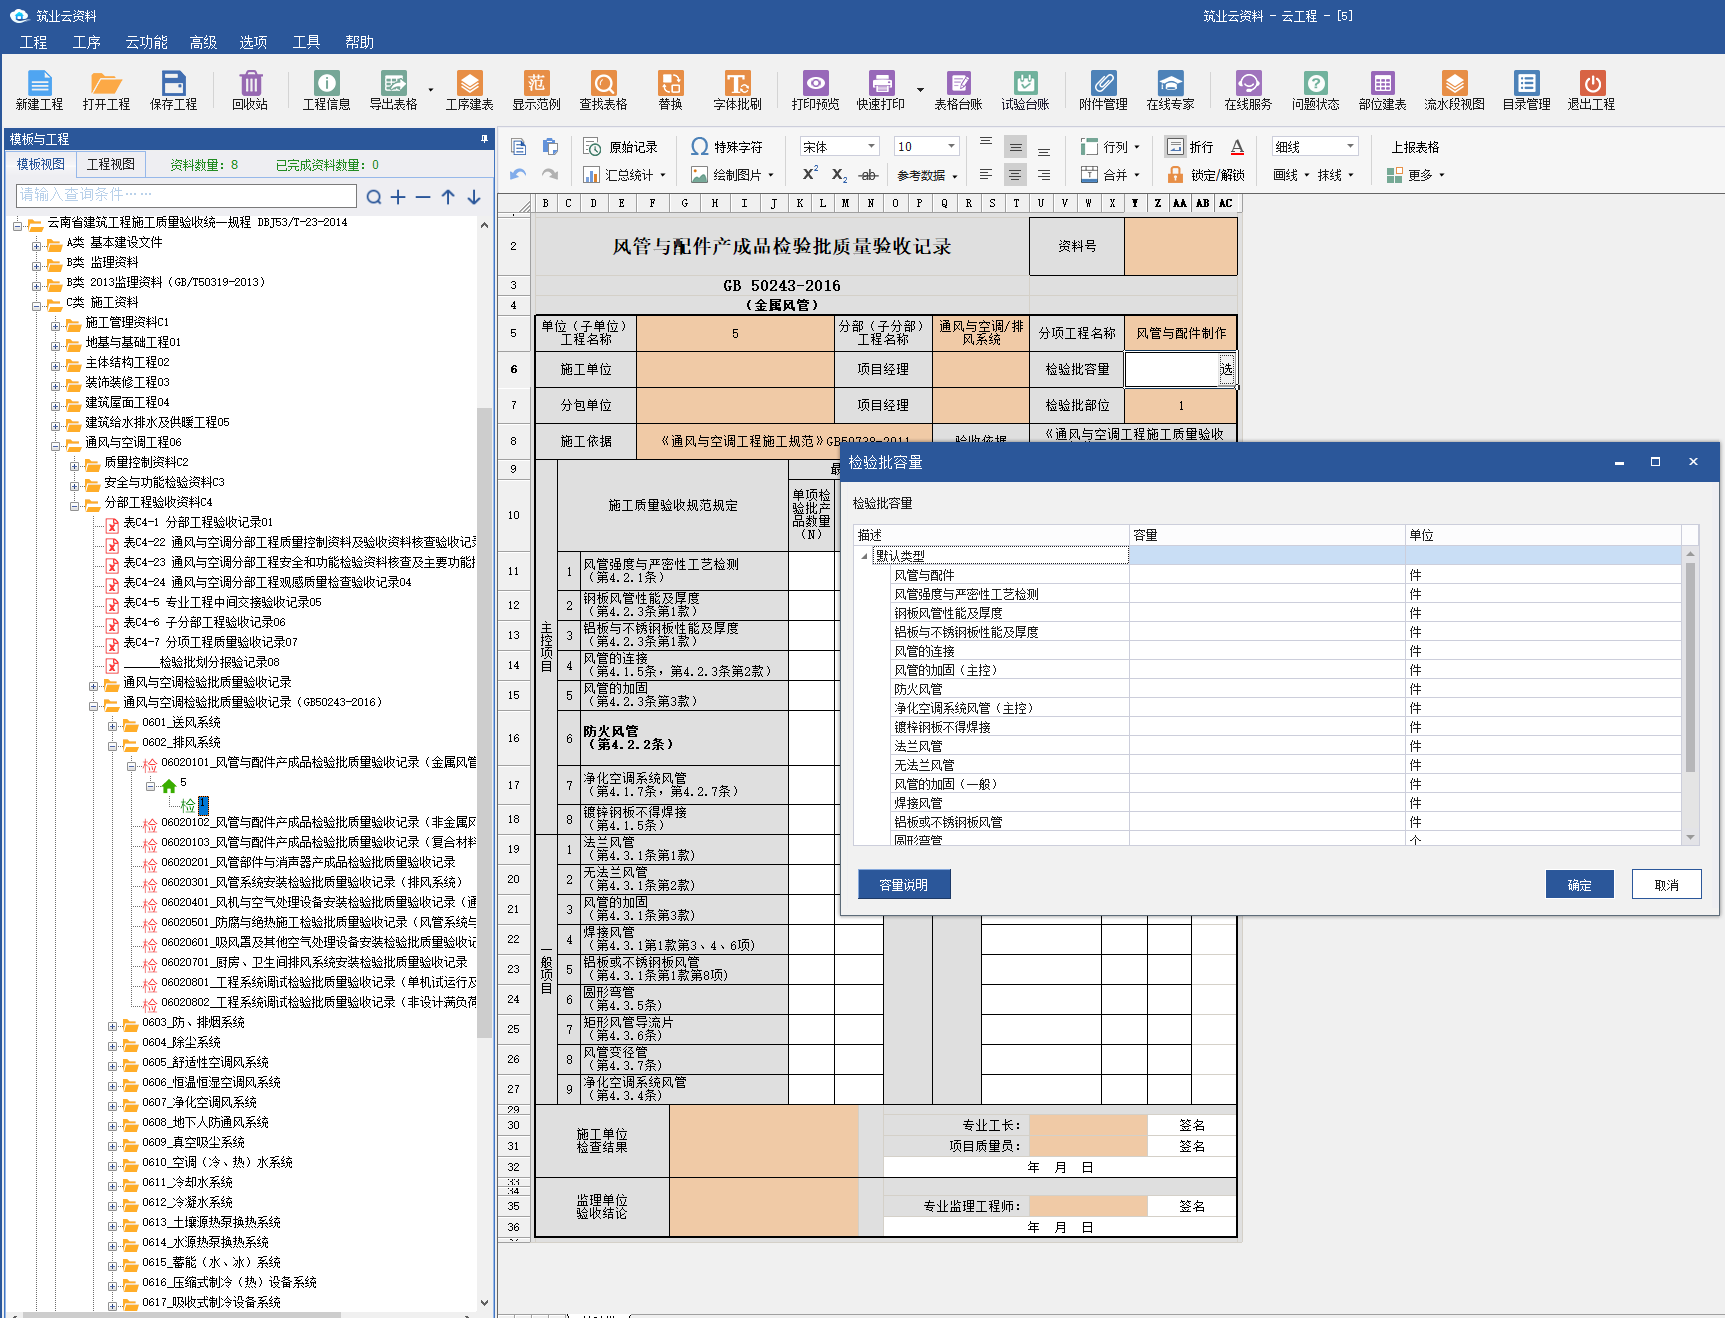Click the undo arrow in editor toolbar
This screenshot has width=1725, height=1318.
(518, 174)
